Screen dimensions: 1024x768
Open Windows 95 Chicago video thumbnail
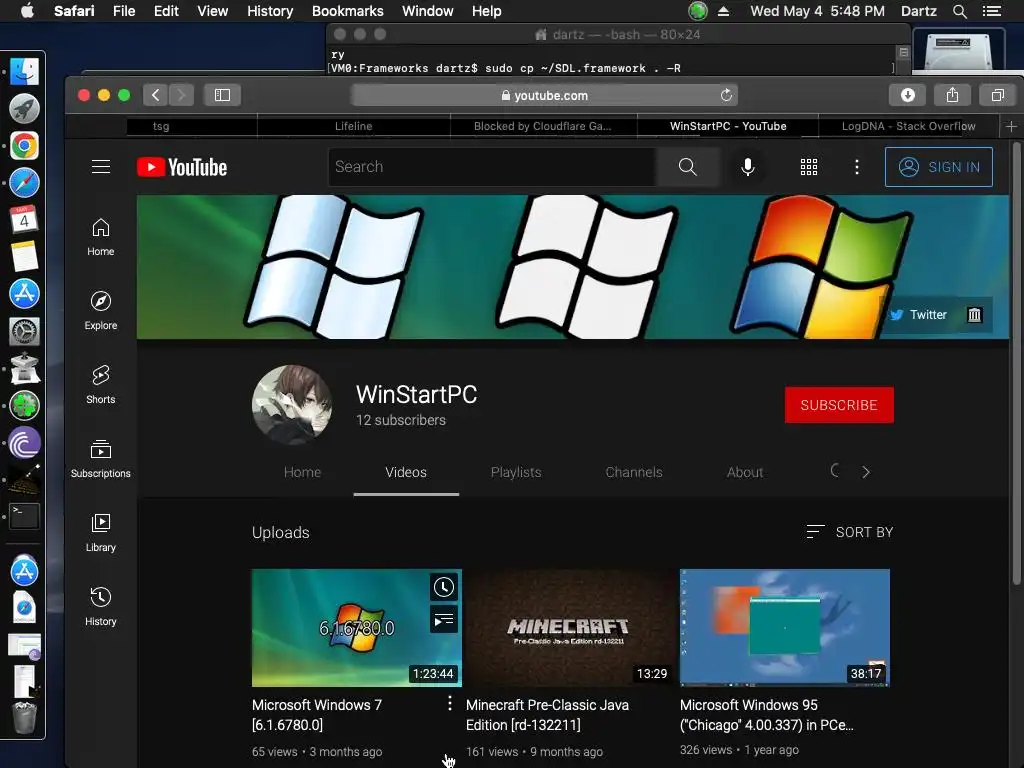(784, 628)
